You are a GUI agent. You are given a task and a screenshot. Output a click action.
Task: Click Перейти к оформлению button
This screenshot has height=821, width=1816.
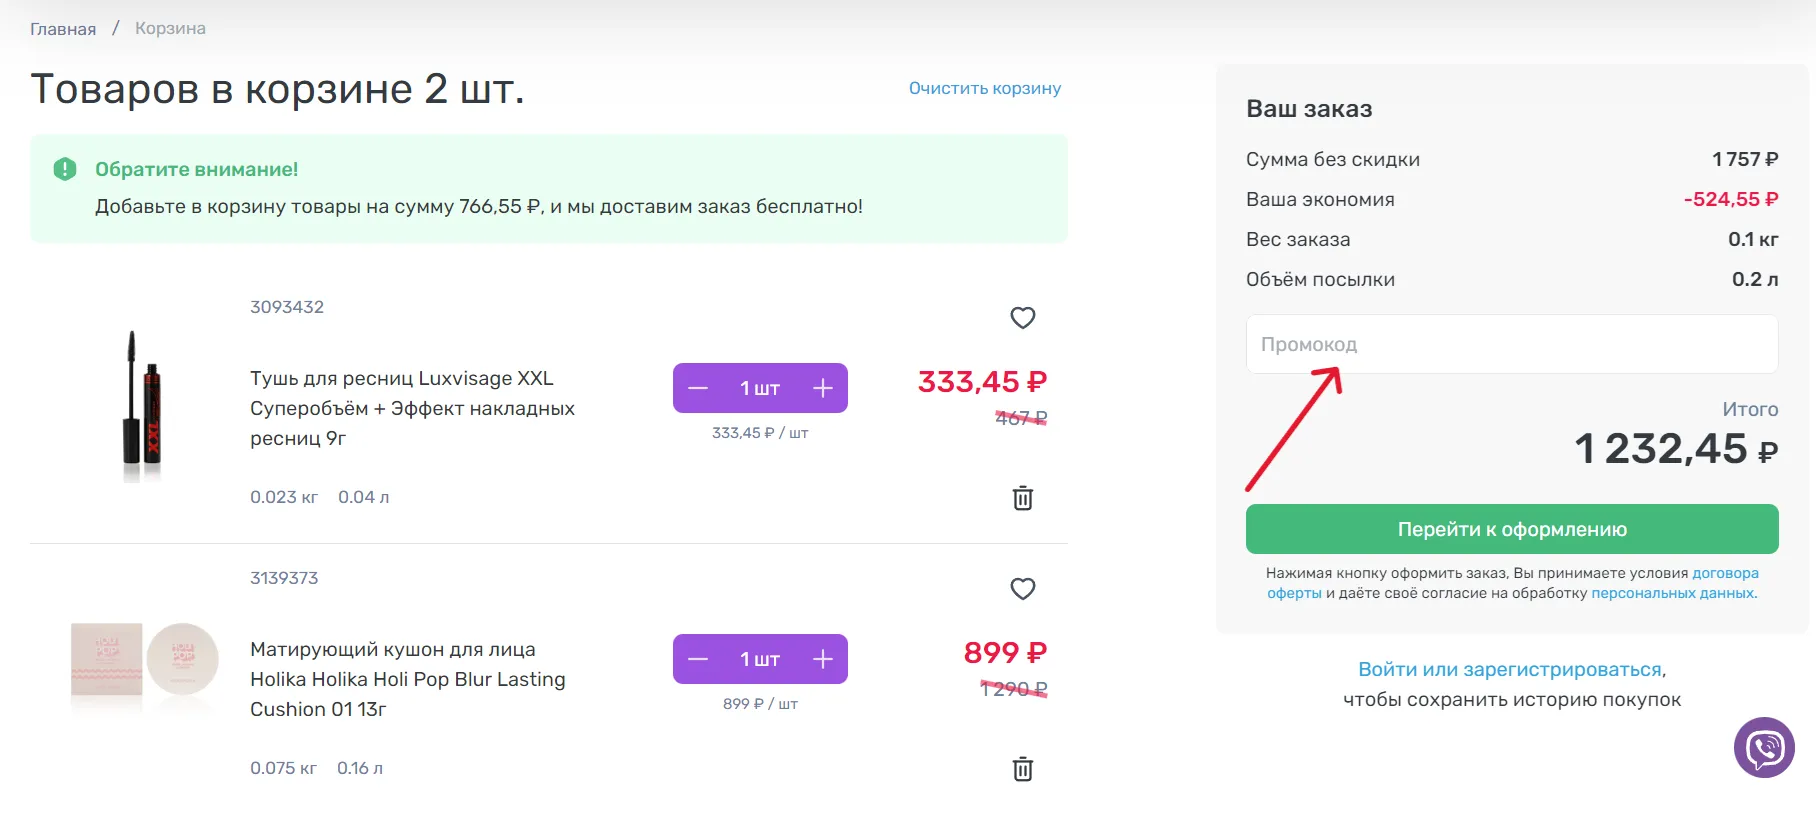[1512, 529]
